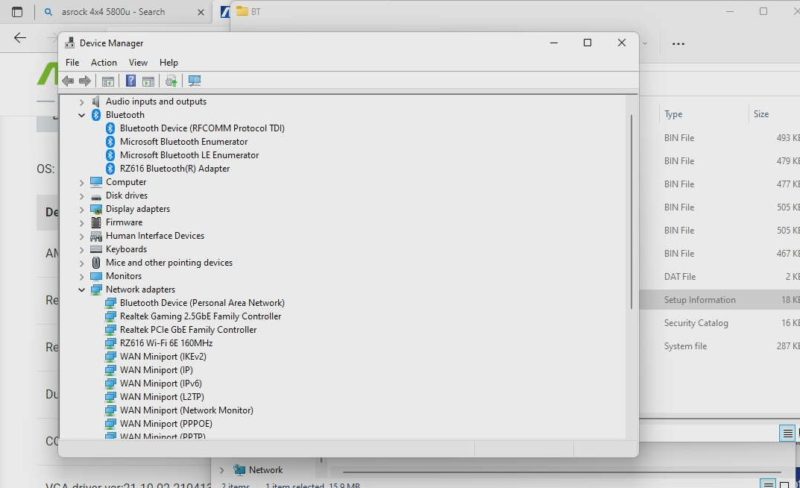800x488 pixels.
Task: Select the System file row in File Explorer
Action: click(x=719, y=346)
